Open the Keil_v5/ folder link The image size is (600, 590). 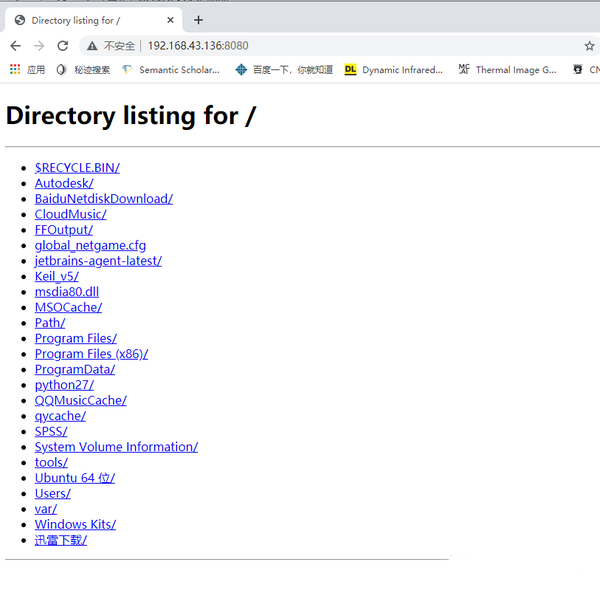point(57,276)
